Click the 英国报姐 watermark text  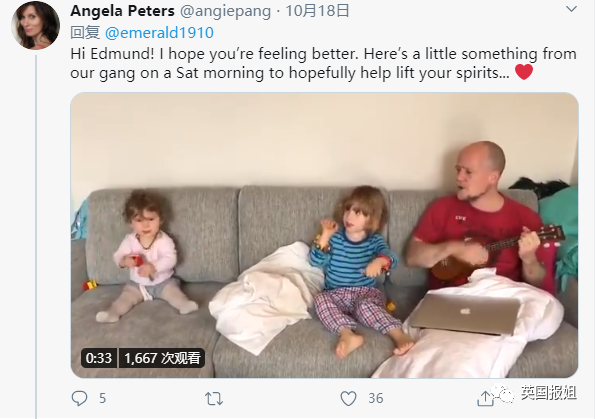[549, 393]
